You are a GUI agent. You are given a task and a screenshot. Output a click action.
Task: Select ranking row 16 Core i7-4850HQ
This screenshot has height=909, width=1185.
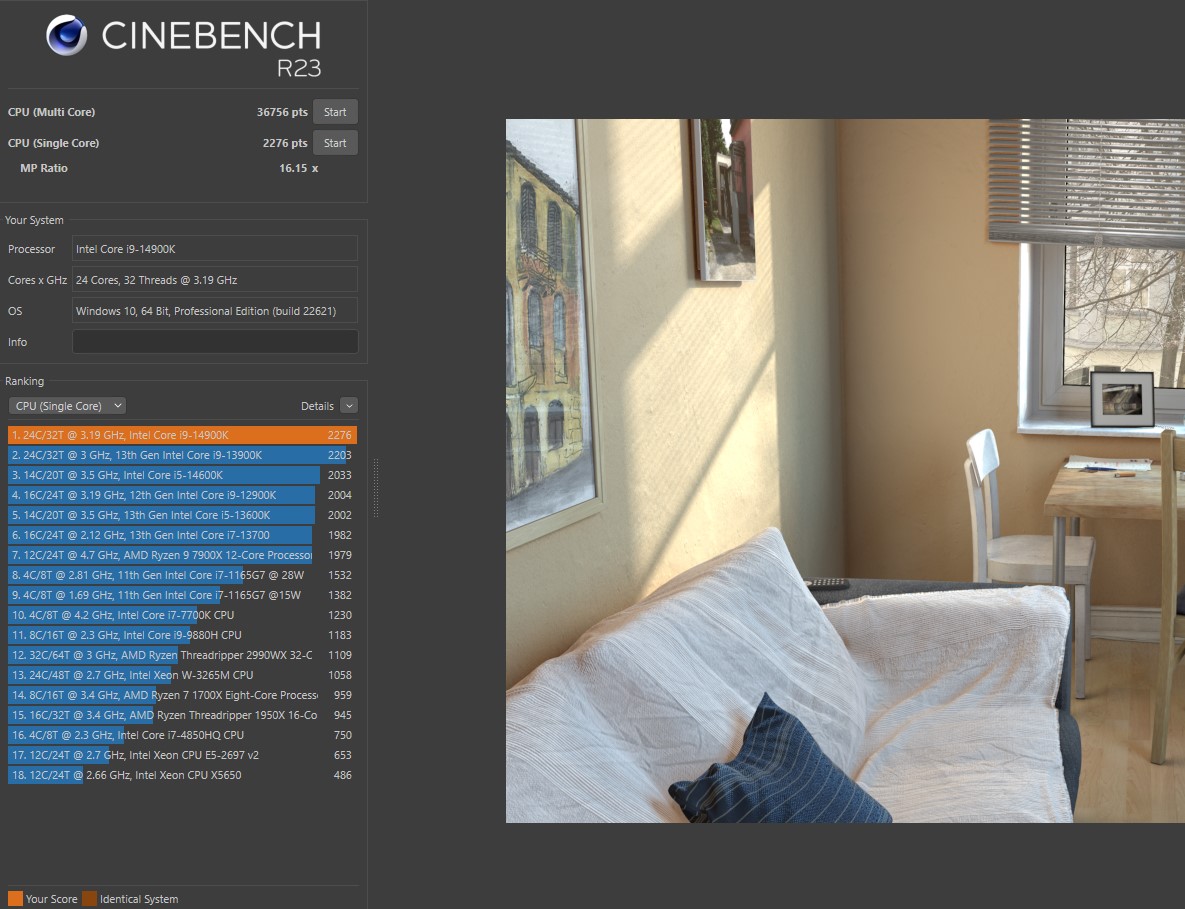click(182, 735)
